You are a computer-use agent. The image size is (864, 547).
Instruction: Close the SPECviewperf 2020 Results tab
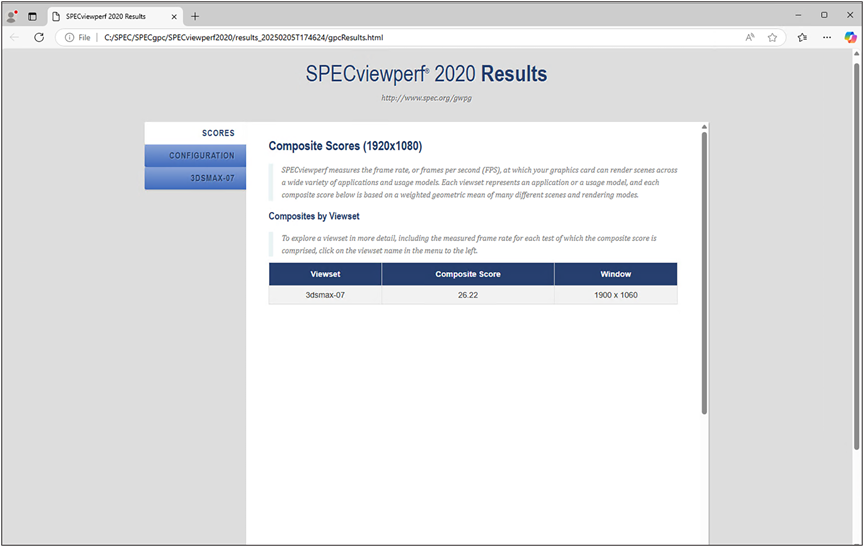click(x=174, y=17)
